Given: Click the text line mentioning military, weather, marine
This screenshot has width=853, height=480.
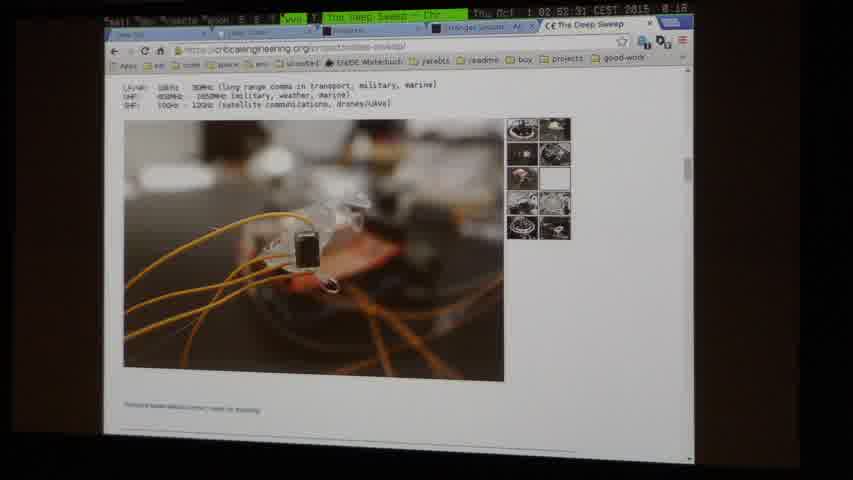Looking at the screenshot, I should 237,96.
